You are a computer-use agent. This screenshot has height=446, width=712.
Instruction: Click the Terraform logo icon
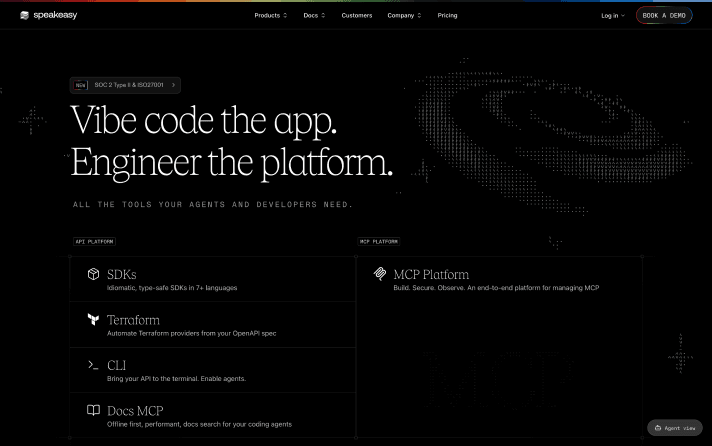(93, 319)
